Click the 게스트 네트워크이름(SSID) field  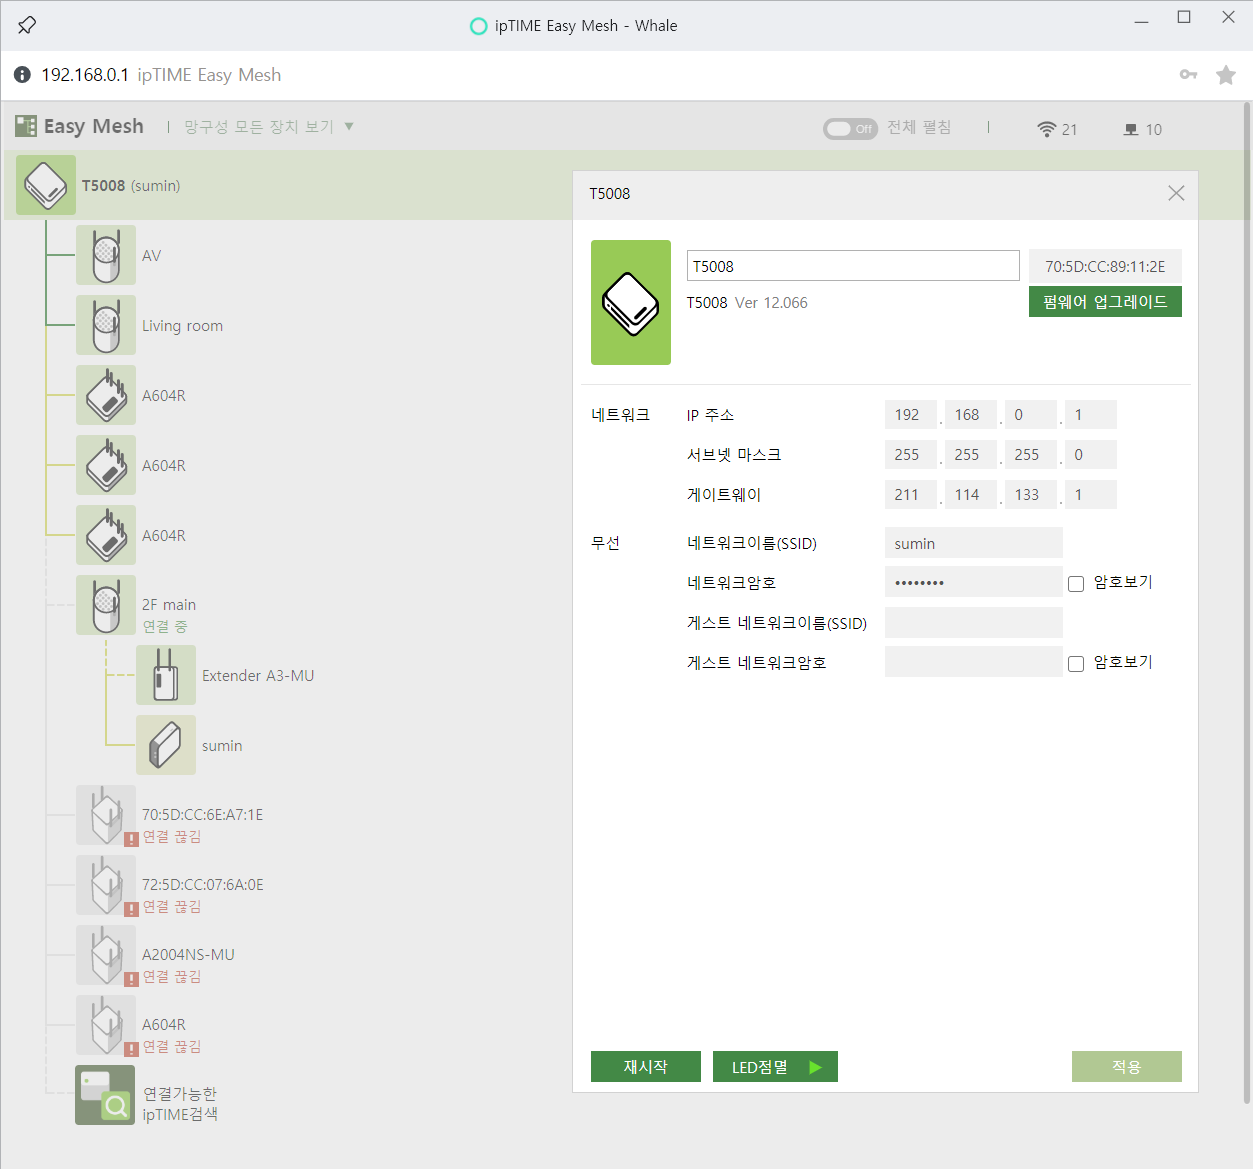(974, 622)
